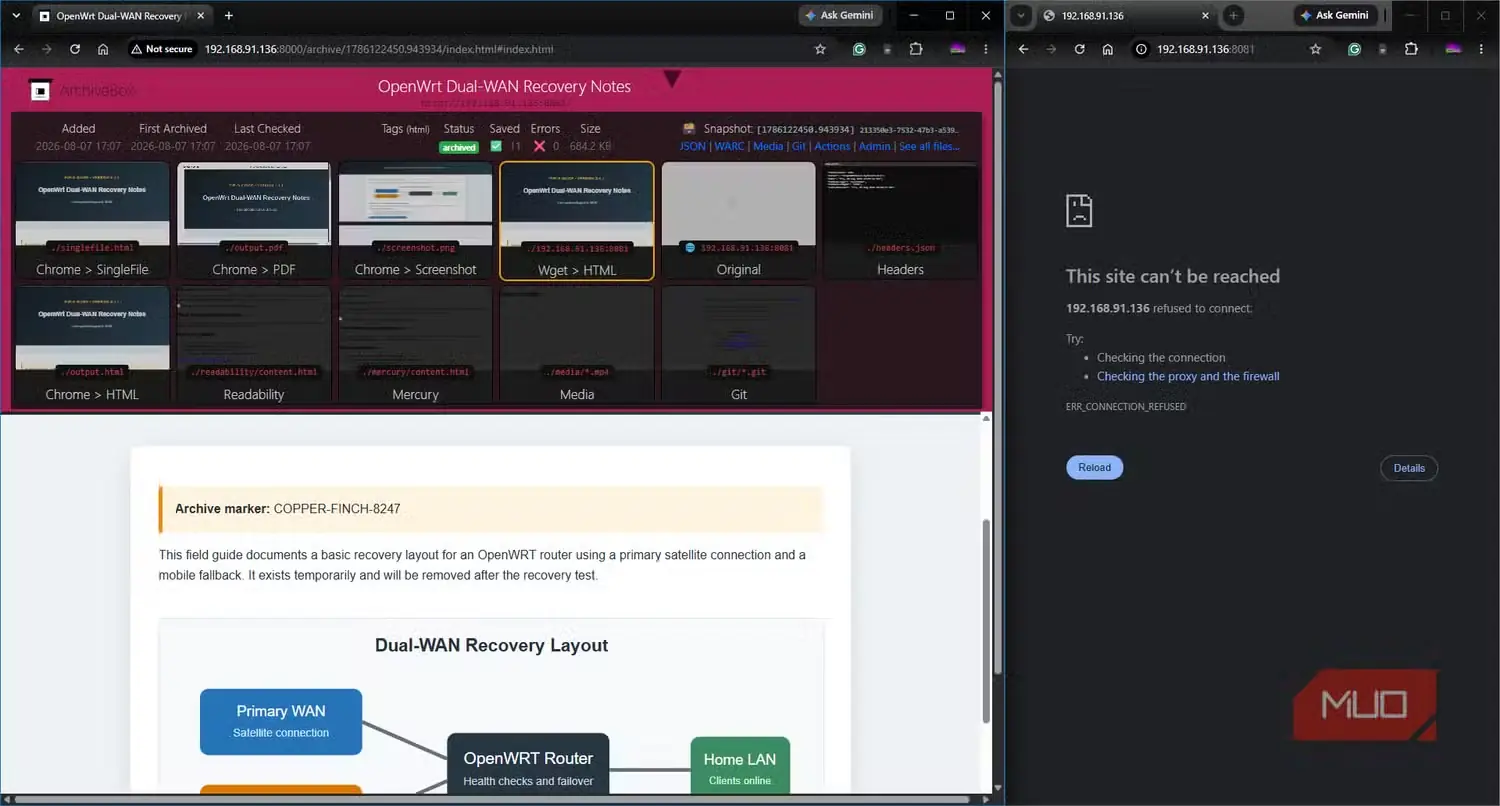Click Checking the proxy and the firewall link

(x=1188, y=376)
